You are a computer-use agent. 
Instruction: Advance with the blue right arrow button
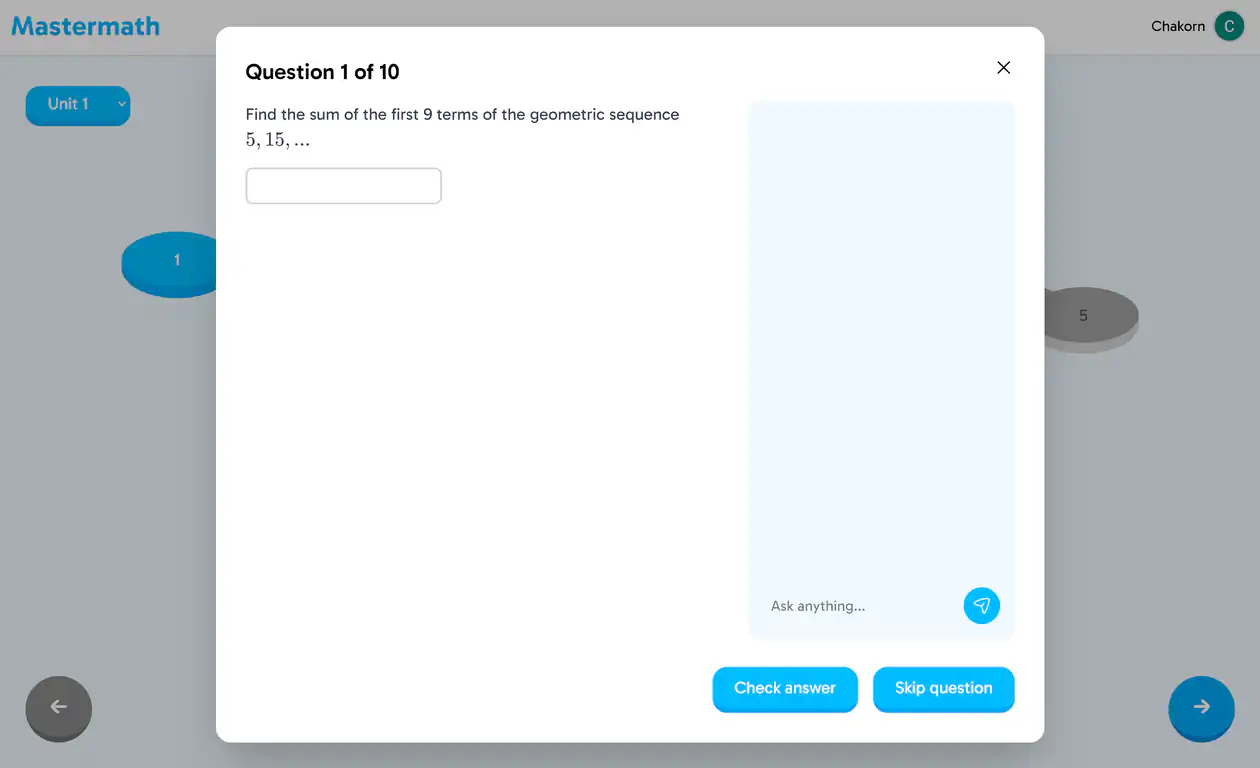[x=1200, y=707]
